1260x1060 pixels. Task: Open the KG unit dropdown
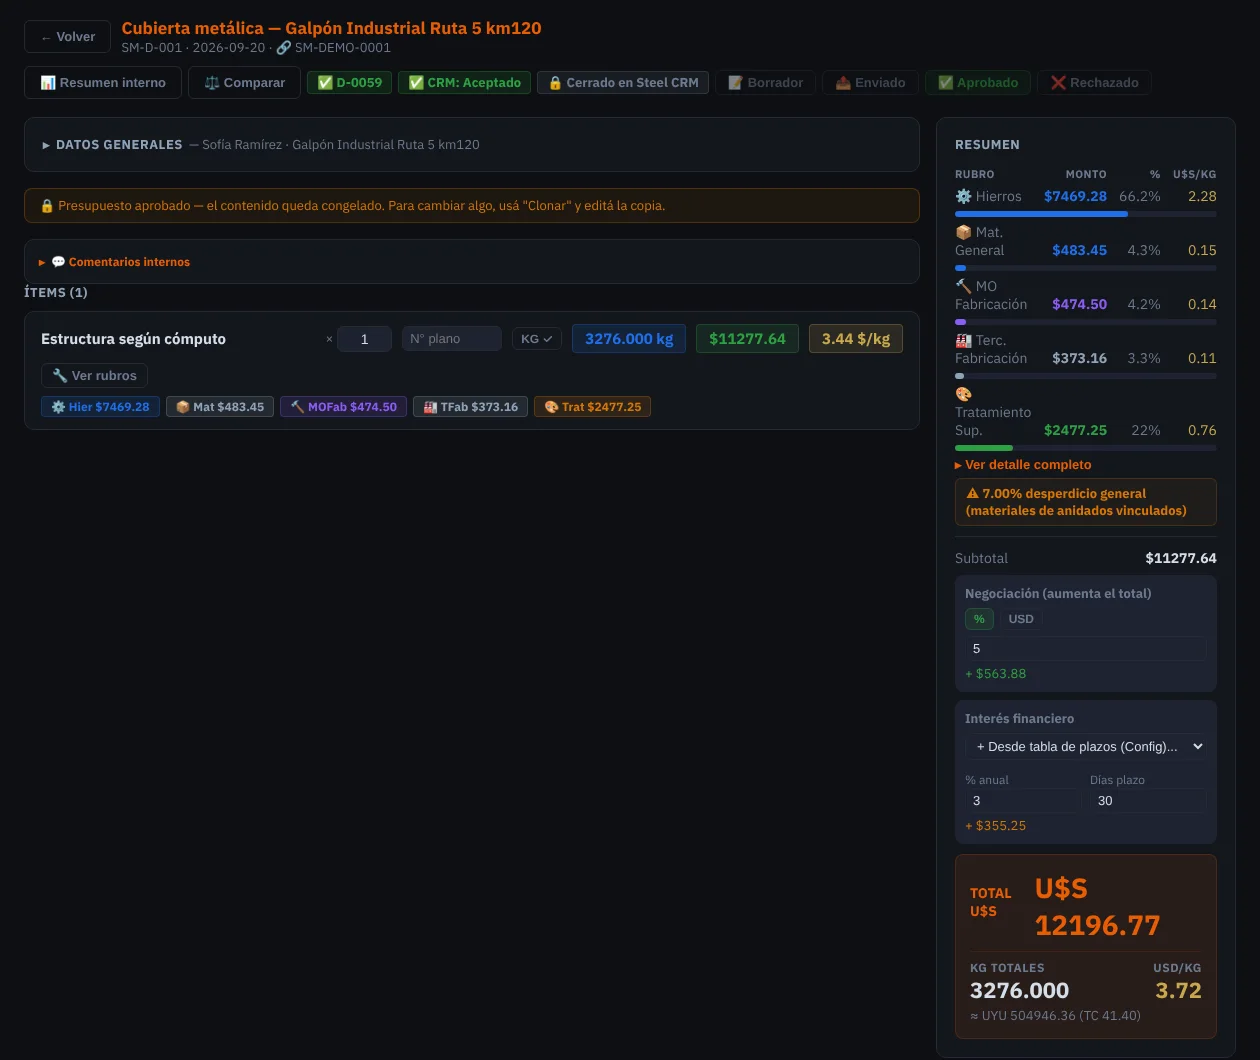[537, 339]
